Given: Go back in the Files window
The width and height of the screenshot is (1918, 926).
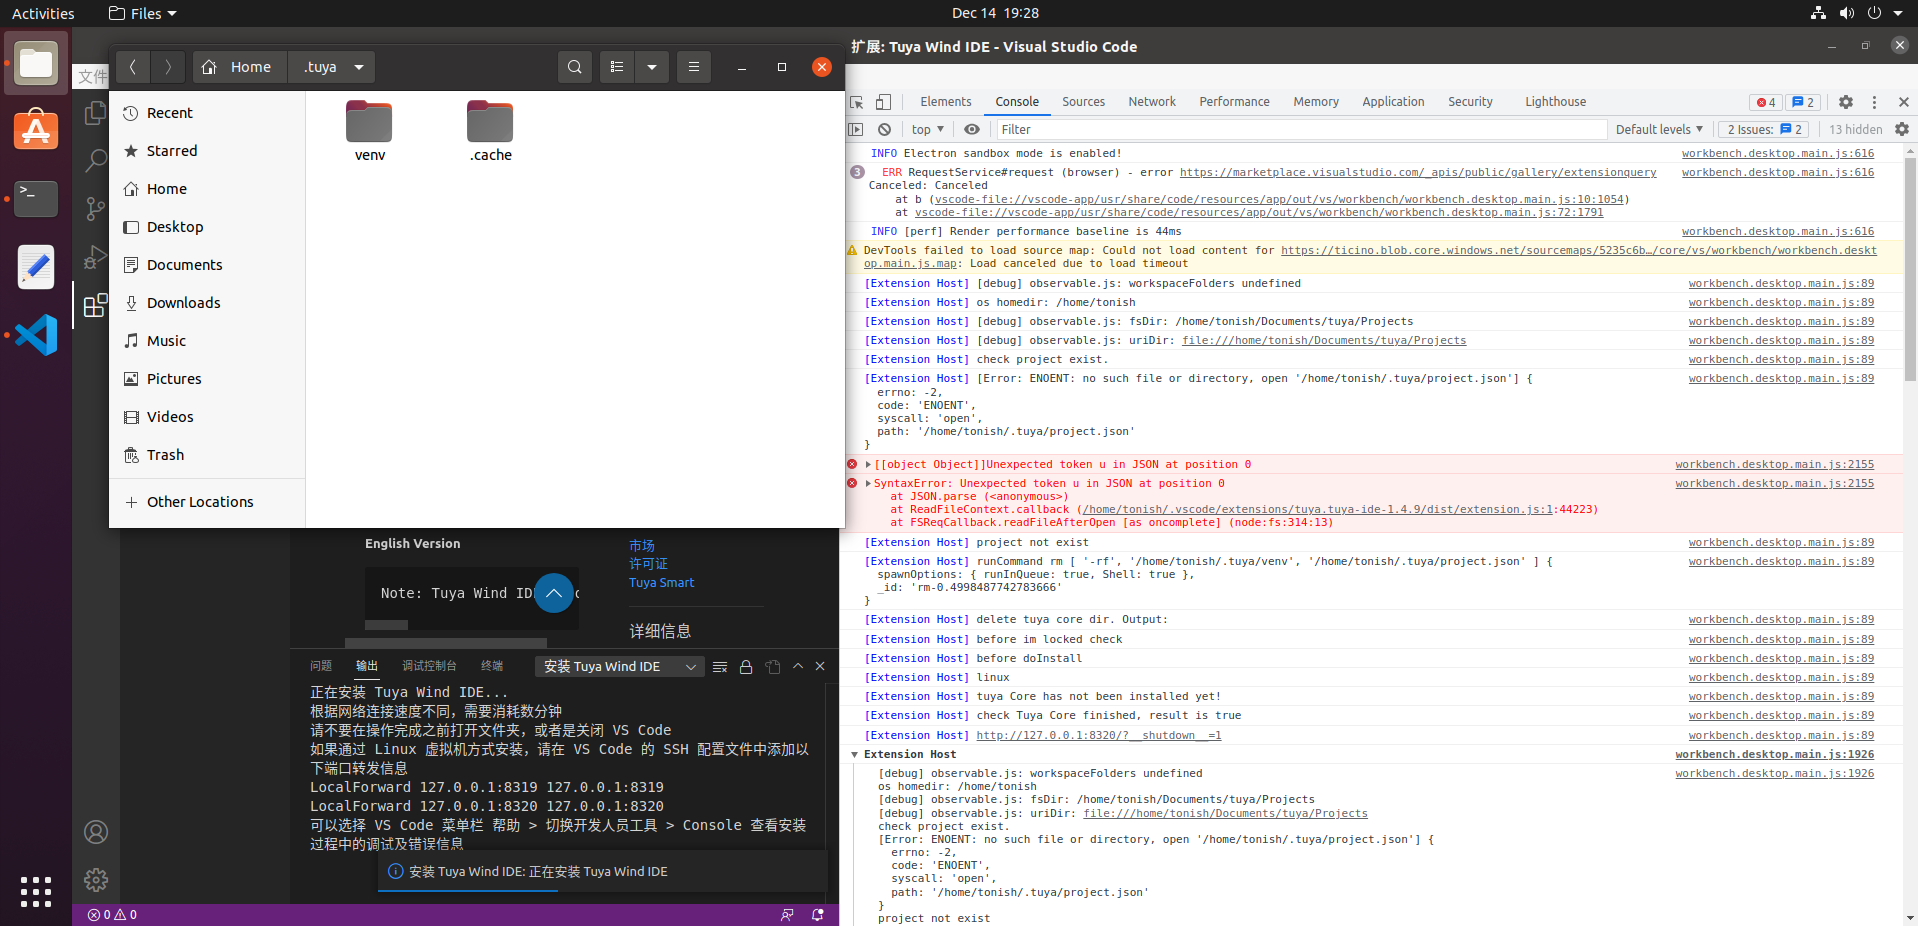Looking at the screenshot, I should (133, 67).
